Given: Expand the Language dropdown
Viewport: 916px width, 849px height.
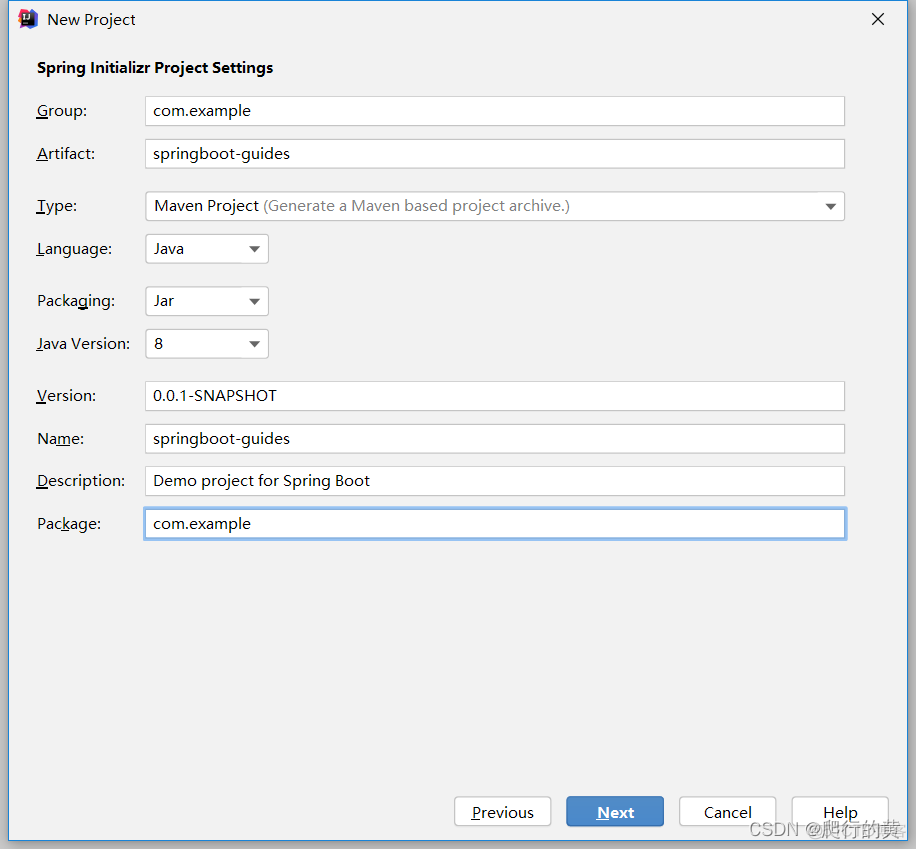Looking at the screenshot, I should point(206,249).
